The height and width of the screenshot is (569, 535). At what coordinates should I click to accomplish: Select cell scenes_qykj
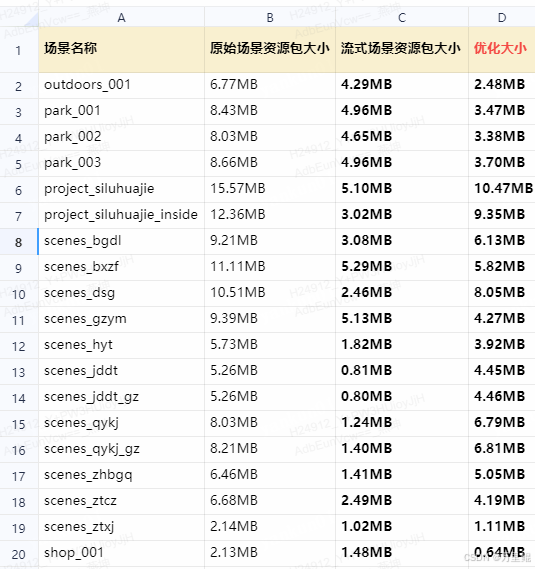pyautogui.click(x=121, y=423)
